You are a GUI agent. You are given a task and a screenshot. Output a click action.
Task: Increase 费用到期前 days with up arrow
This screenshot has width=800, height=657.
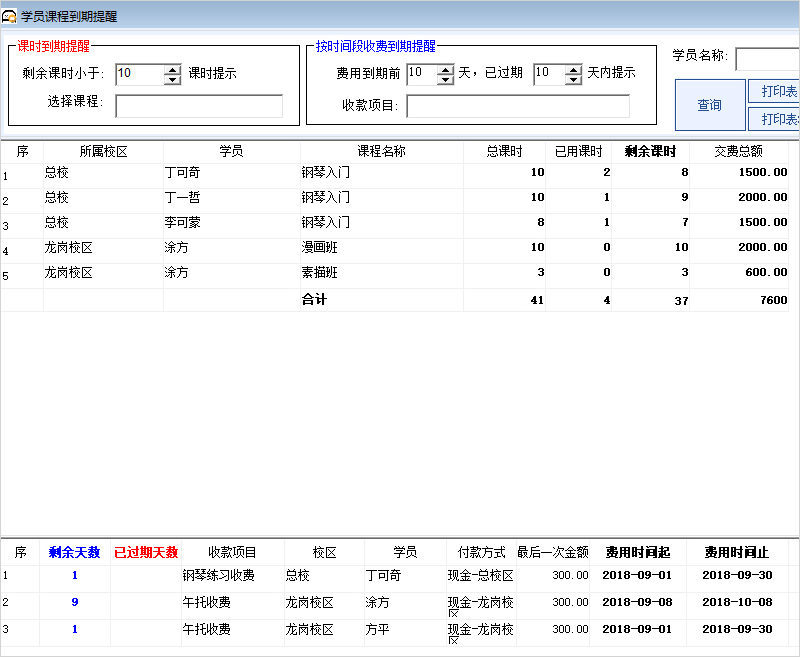(x=445, y=70)
